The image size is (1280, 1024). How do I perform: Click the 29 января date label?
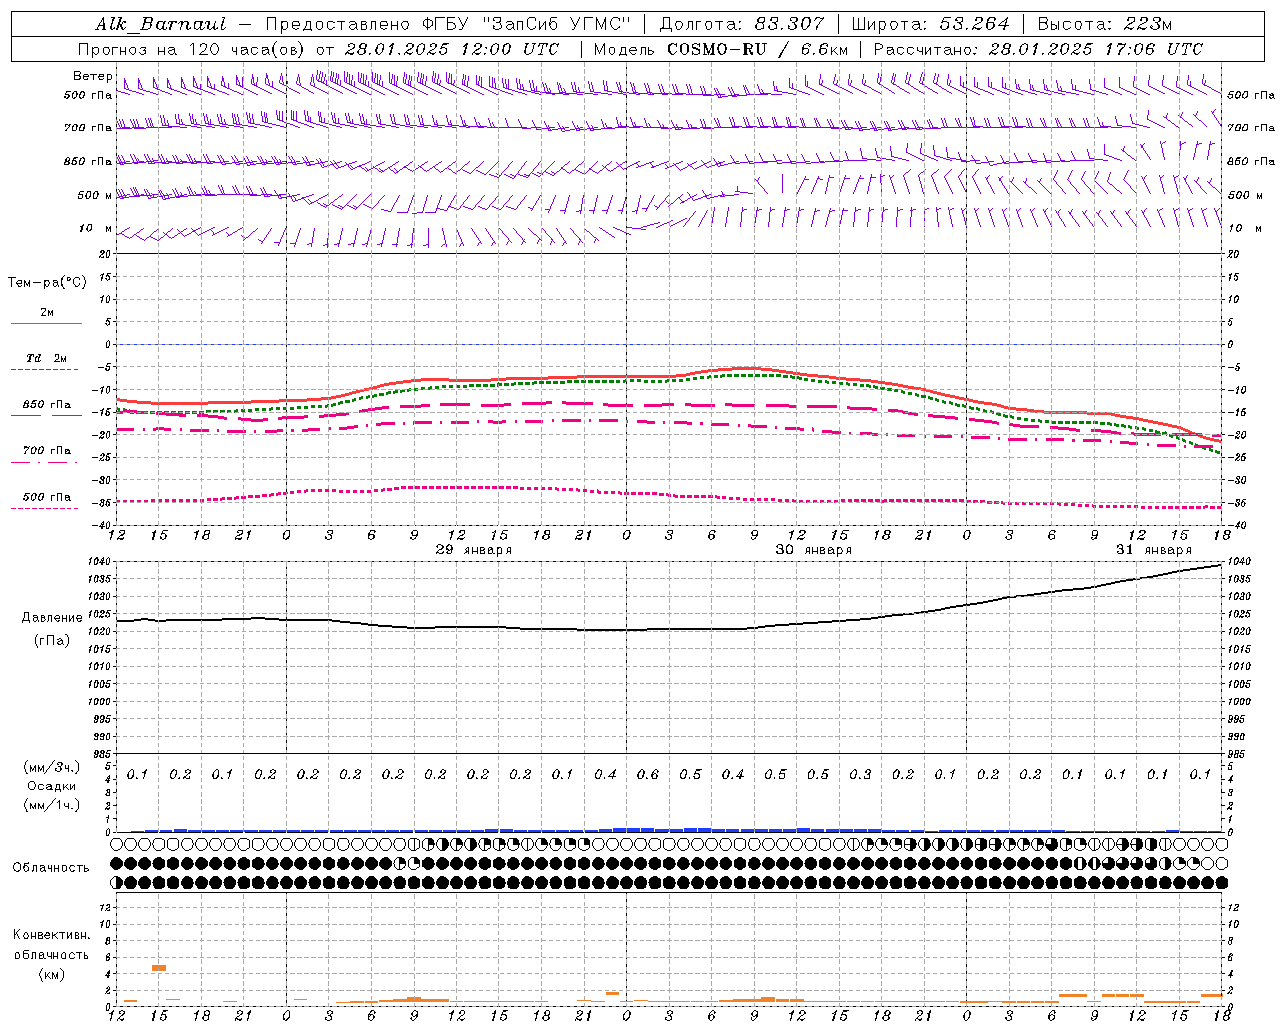(x=474, y=550)
